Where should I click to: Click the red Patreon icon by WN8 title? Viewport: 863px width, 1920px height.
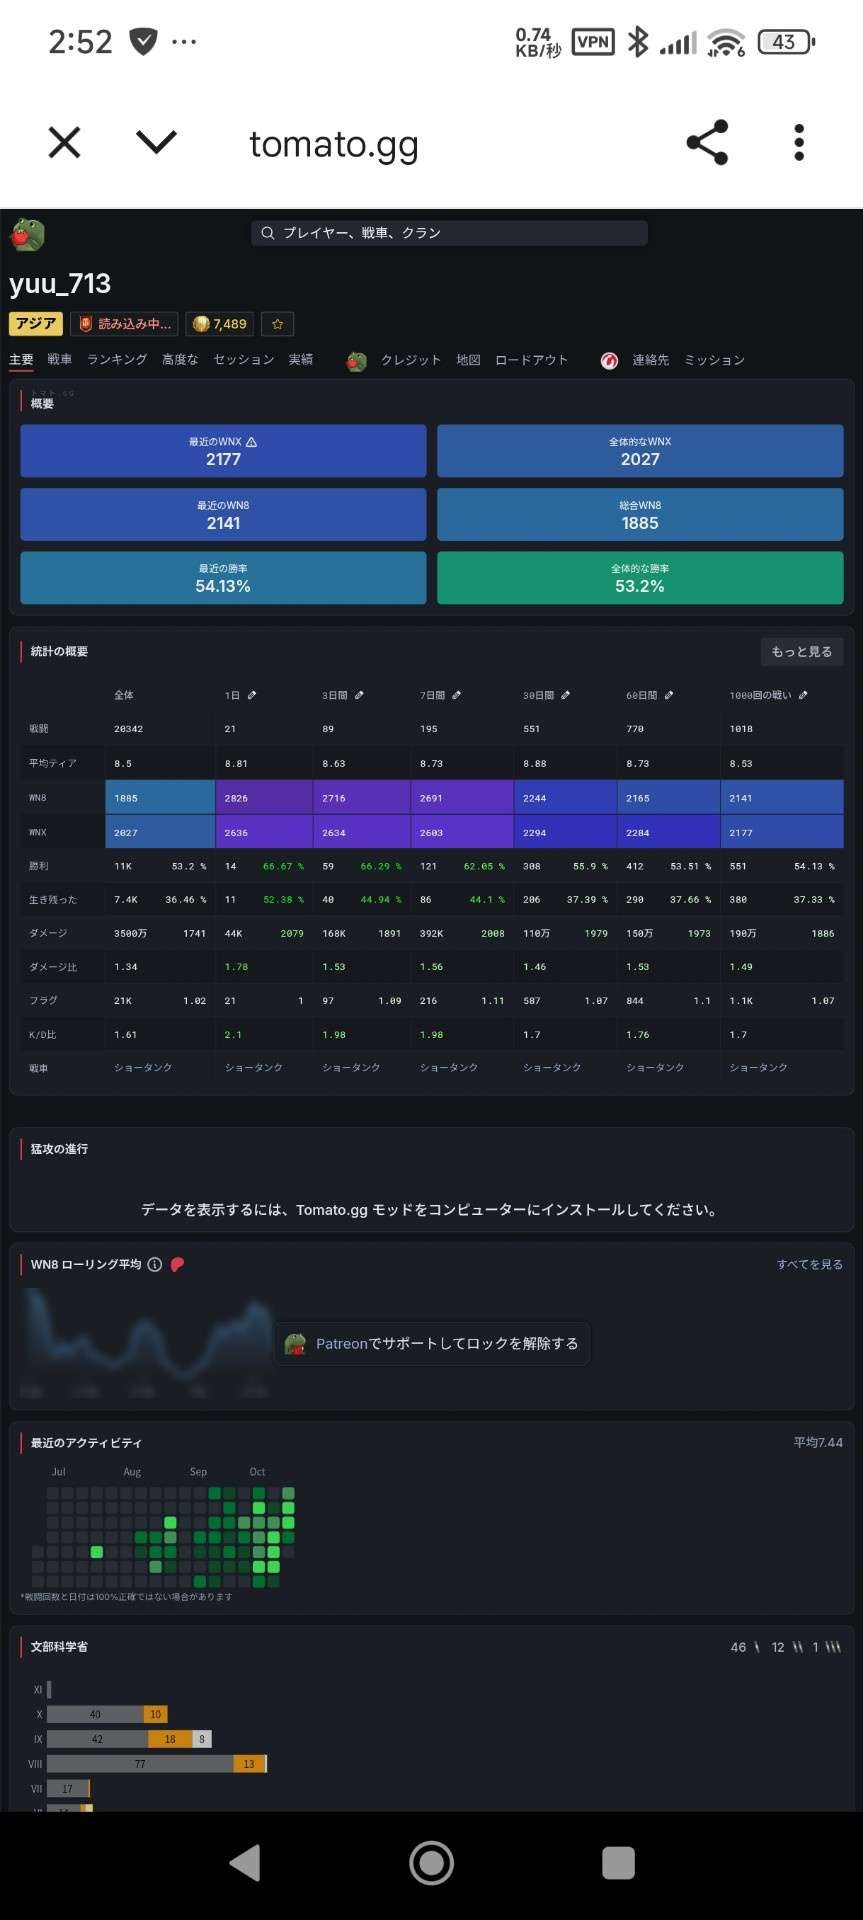[177, 1264]
